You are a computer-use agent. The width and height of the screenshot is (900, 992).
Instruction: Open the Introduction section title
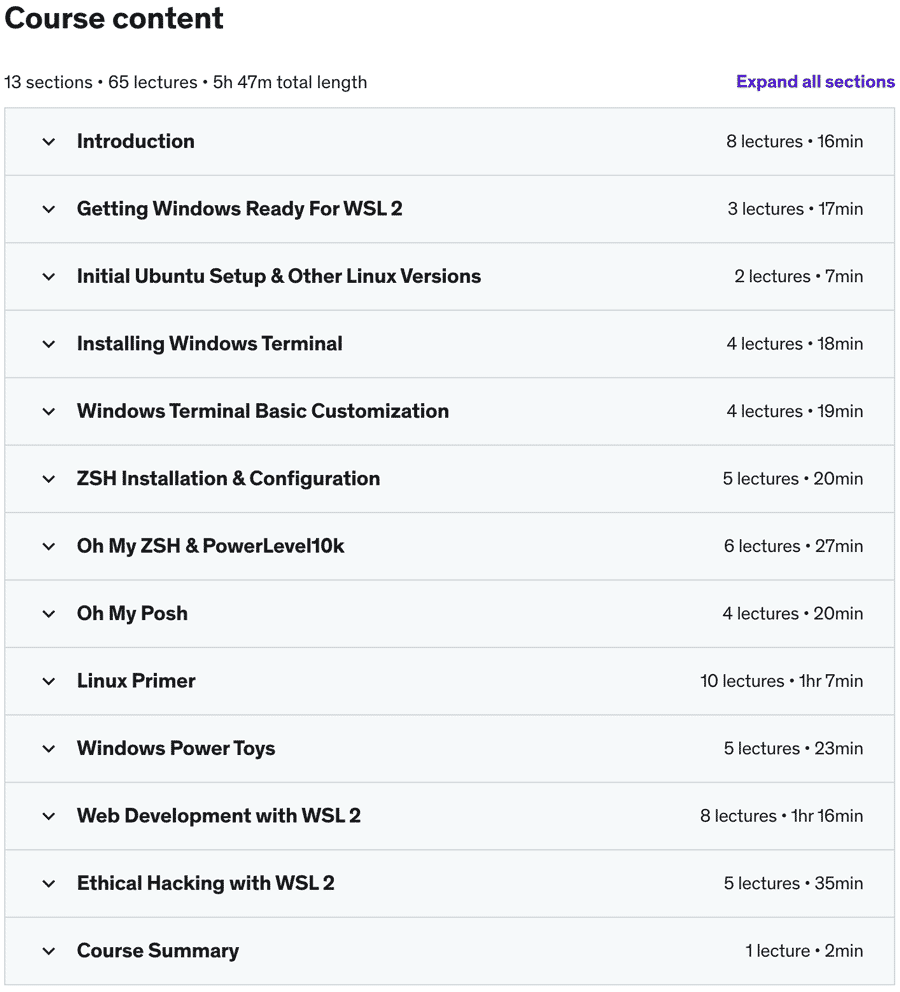click(135, 141)
